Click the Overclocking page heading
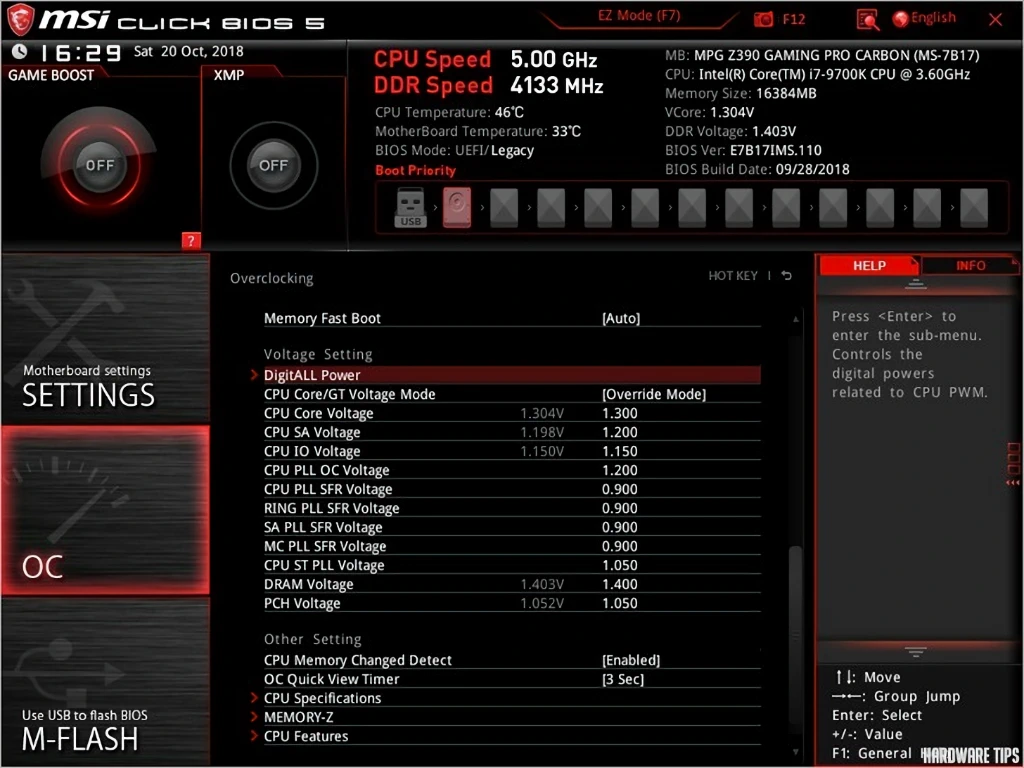This screenshot has height=768, width=1024. [272, 278]
